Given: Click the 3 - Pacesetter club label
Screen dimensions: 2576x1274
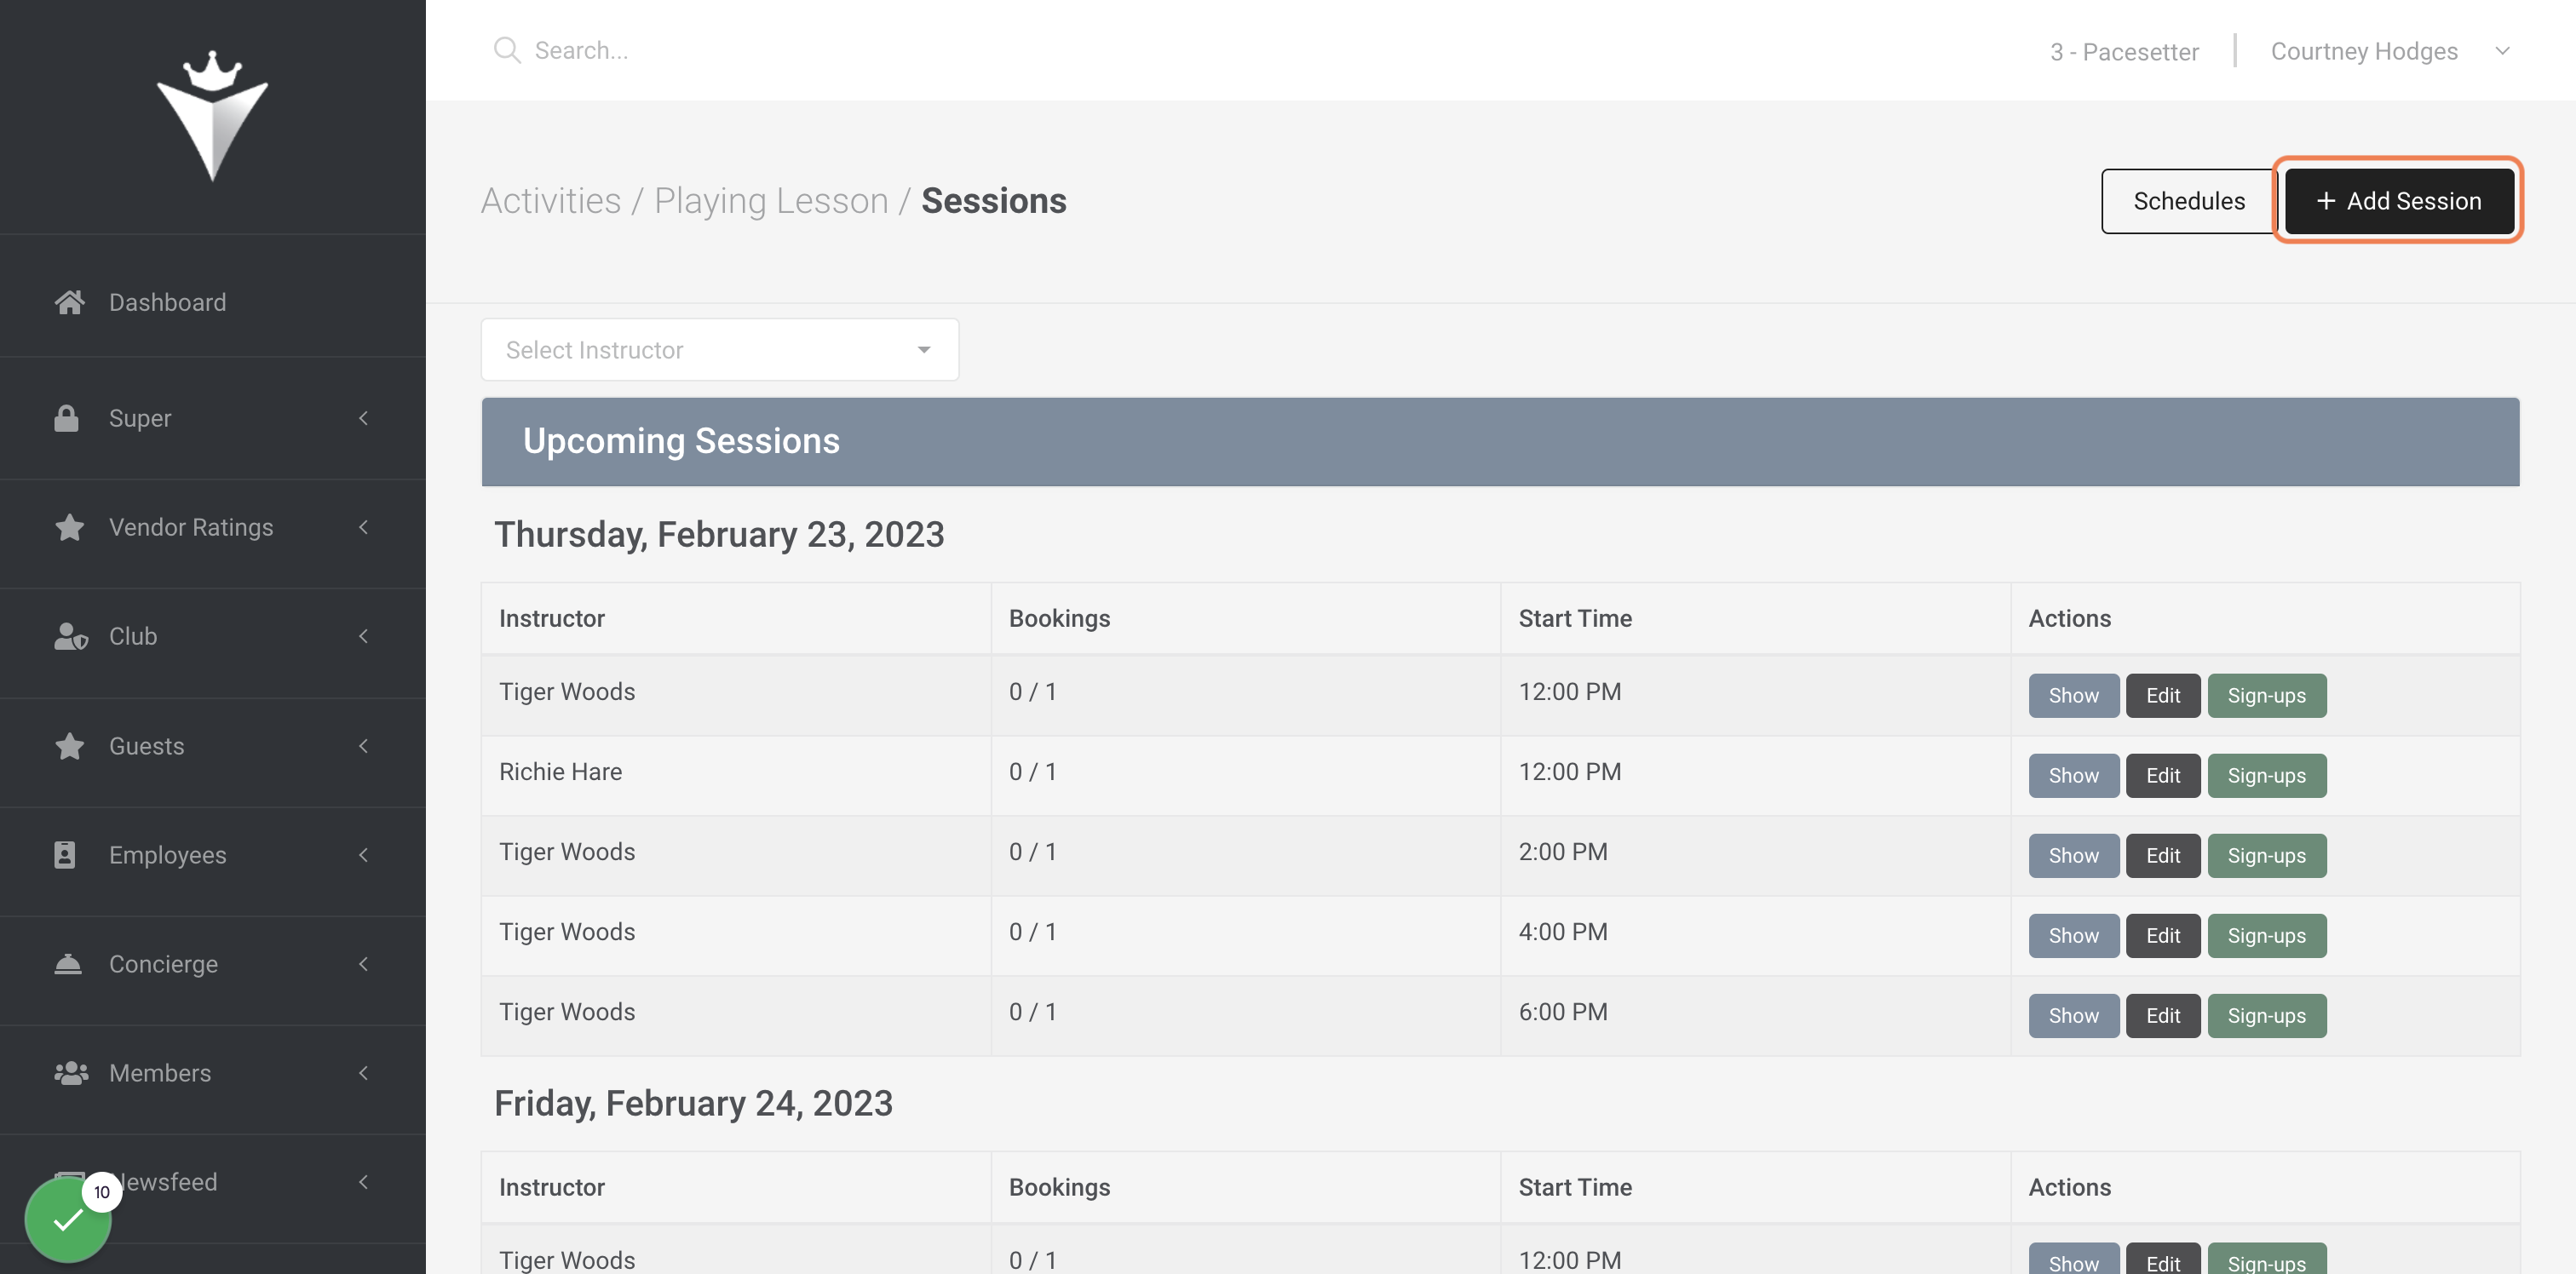Looking at the screenshot, I should 2124,52.
